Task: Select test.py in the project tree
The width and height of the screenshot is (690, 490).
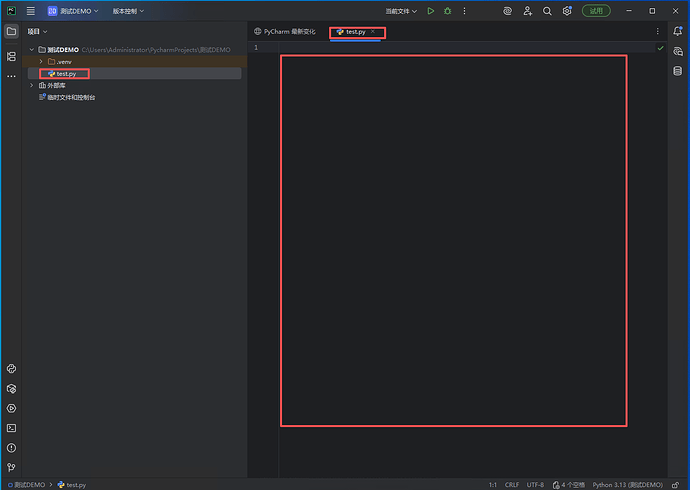Action: tap(65, 74)
